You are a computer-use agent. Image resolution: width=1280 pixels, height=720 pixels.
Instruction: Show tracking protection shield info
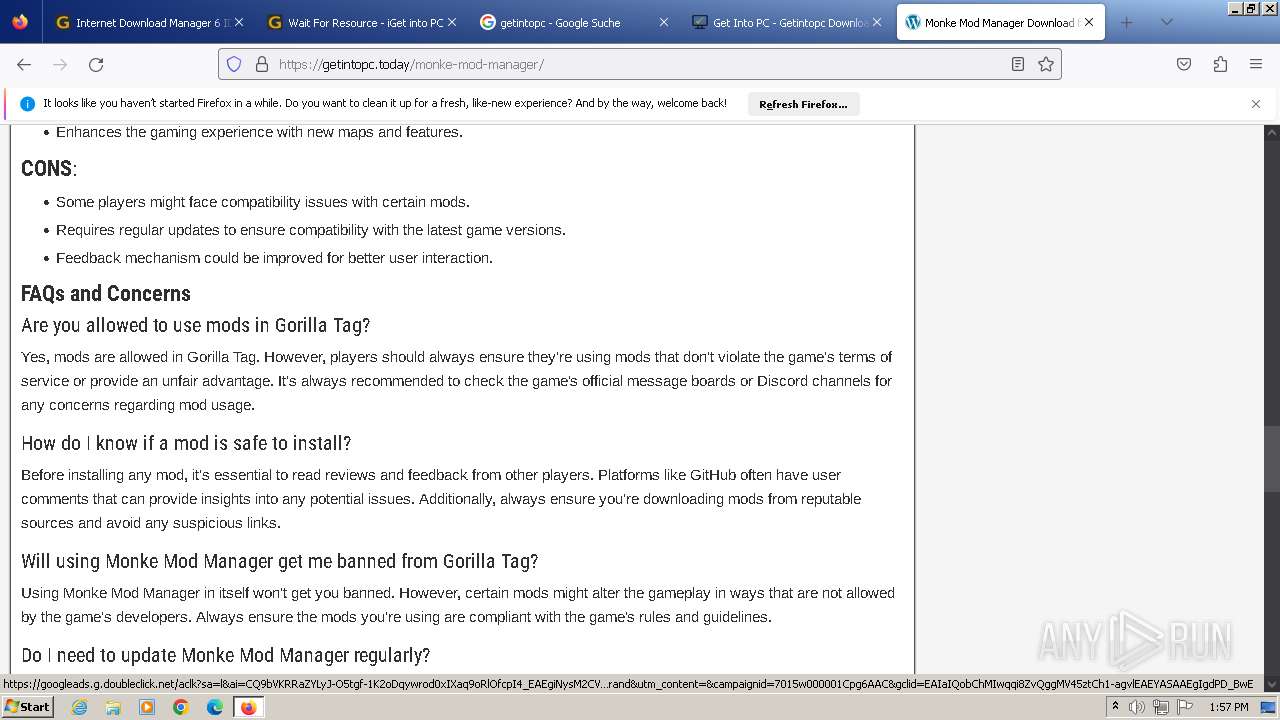(234, 64)
